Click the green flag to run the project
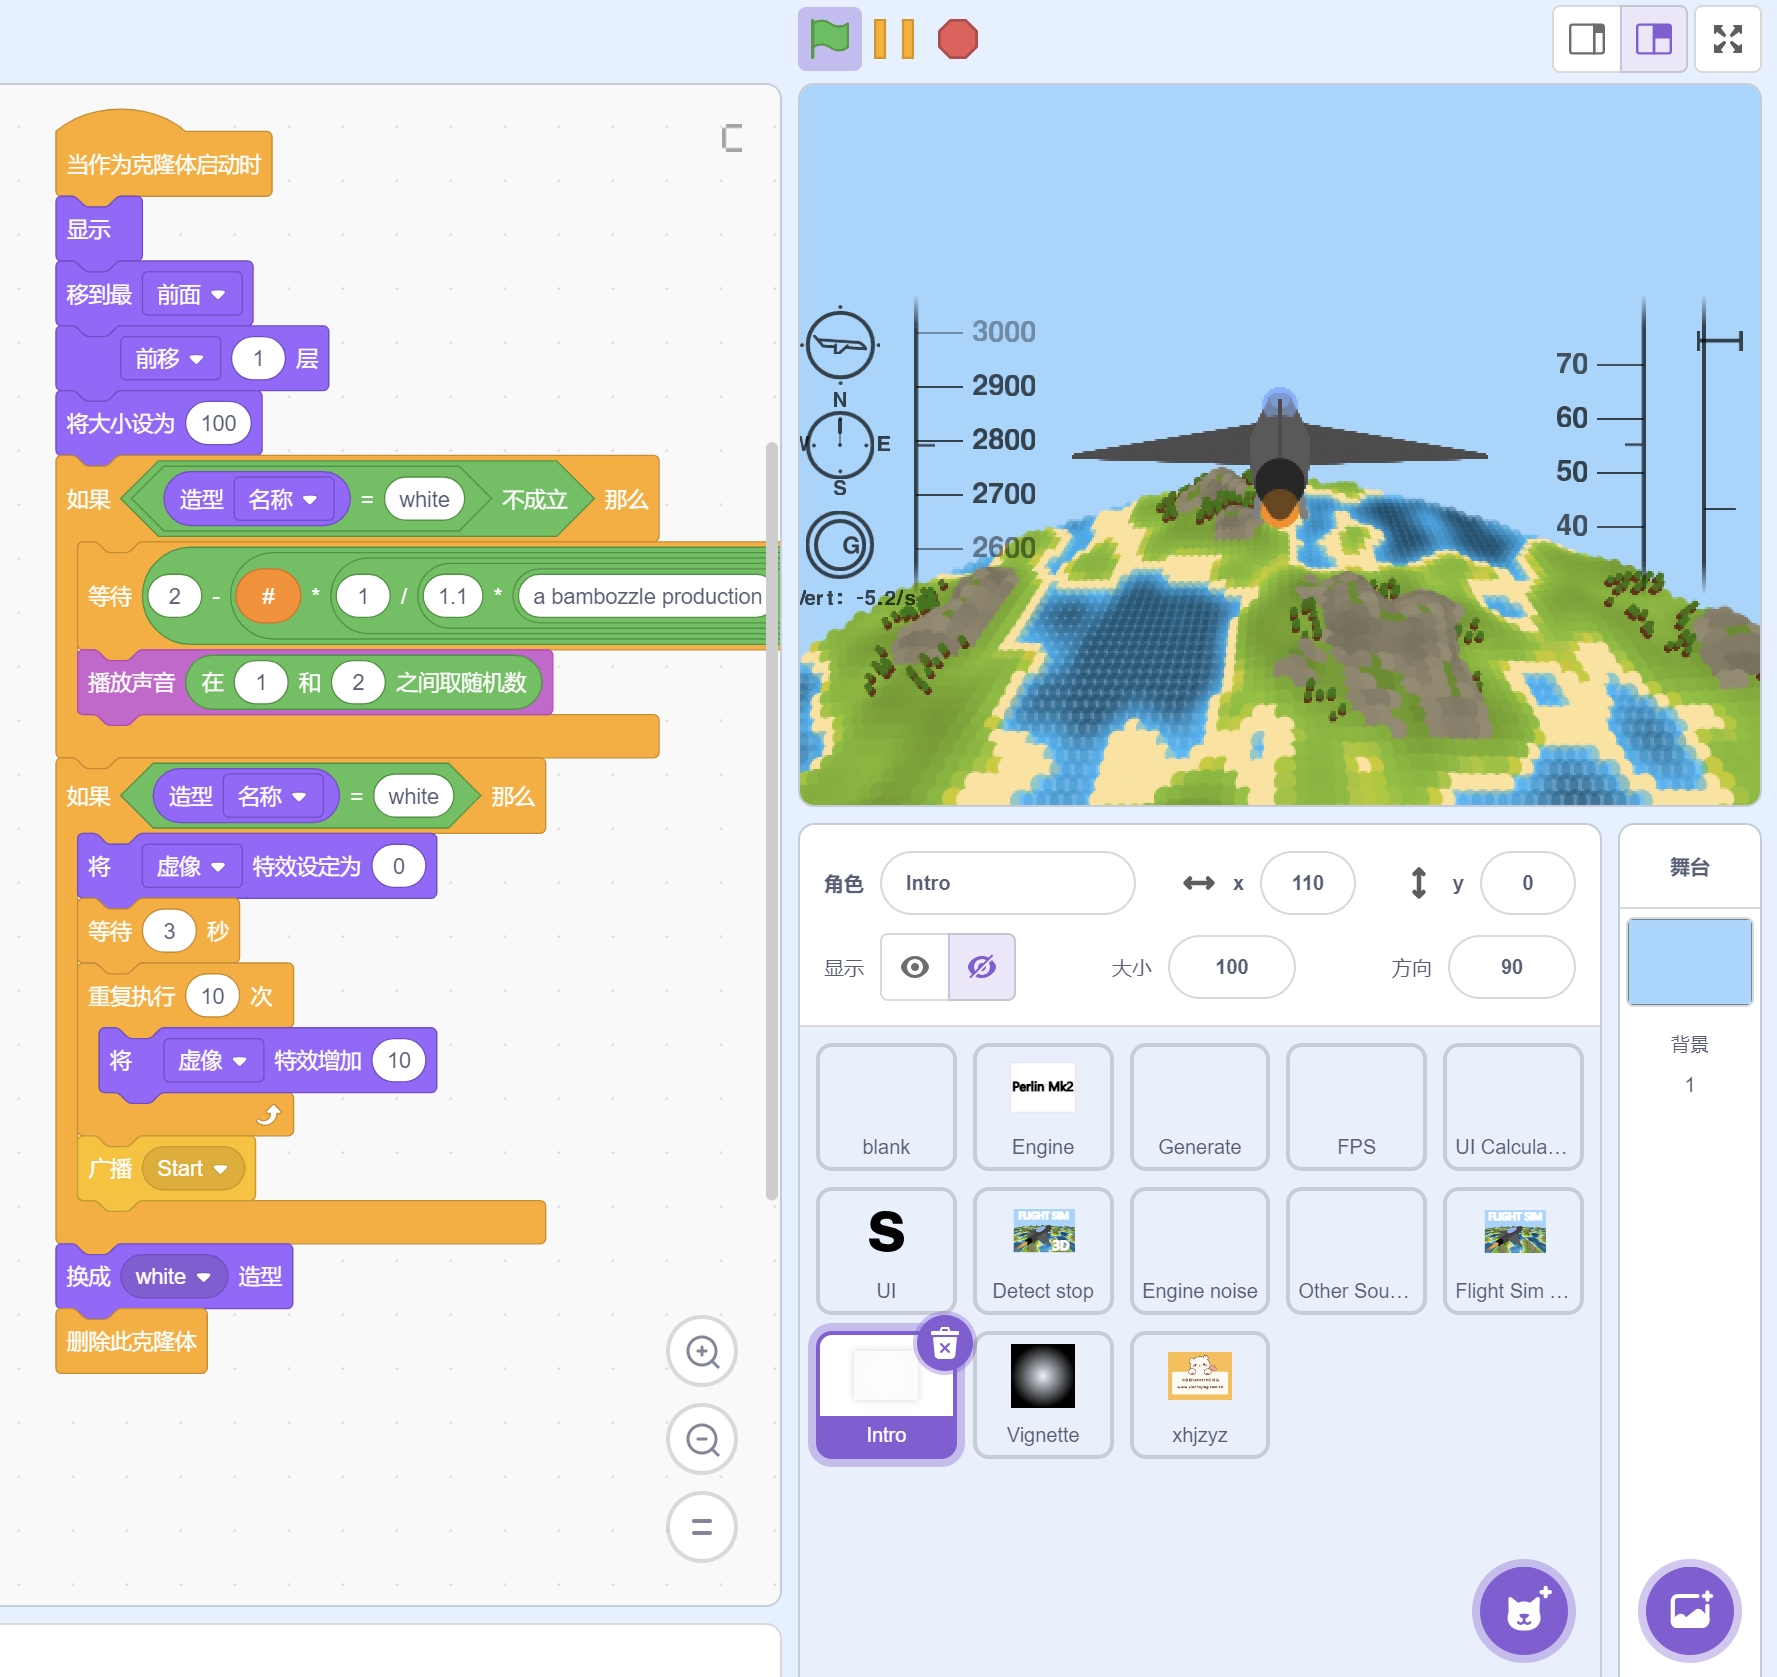Image resolution: width=1777 pixels, height=1677 pixels. tap(830, 38)
